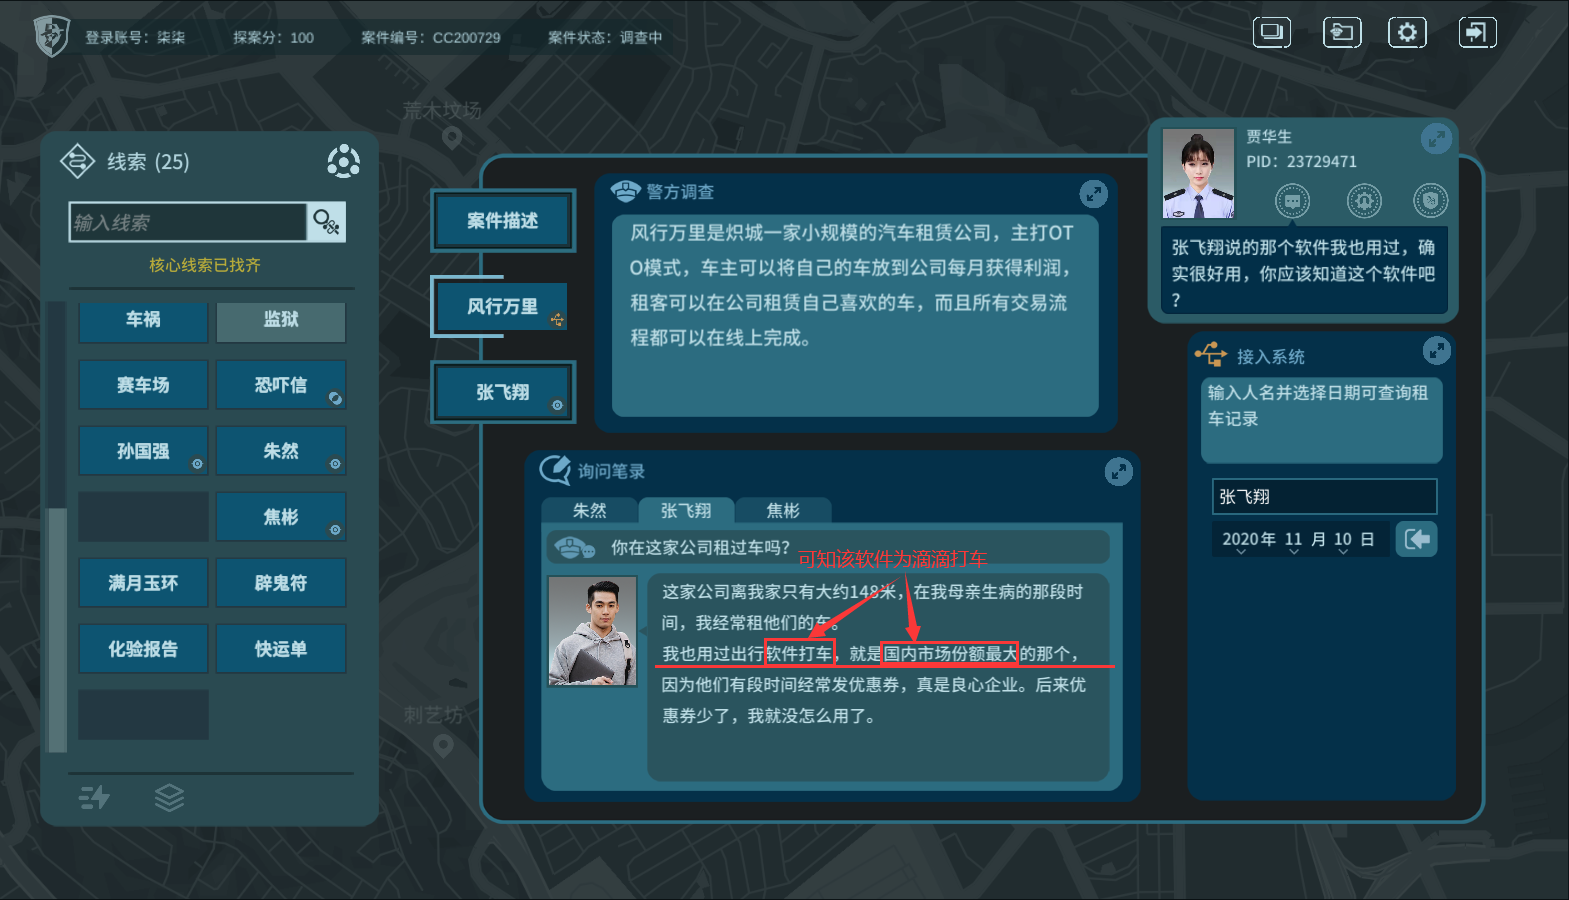Open the case folder icon in top bar
1569x900 pixels.
click(1341, 33)
